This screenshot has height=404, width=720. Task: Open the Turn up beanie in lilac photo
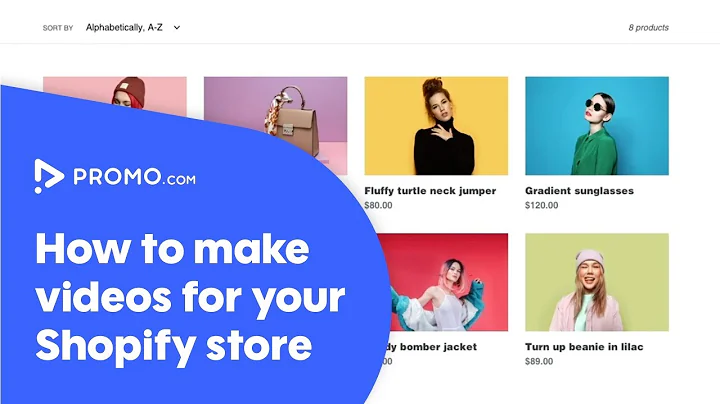[597, 282]
